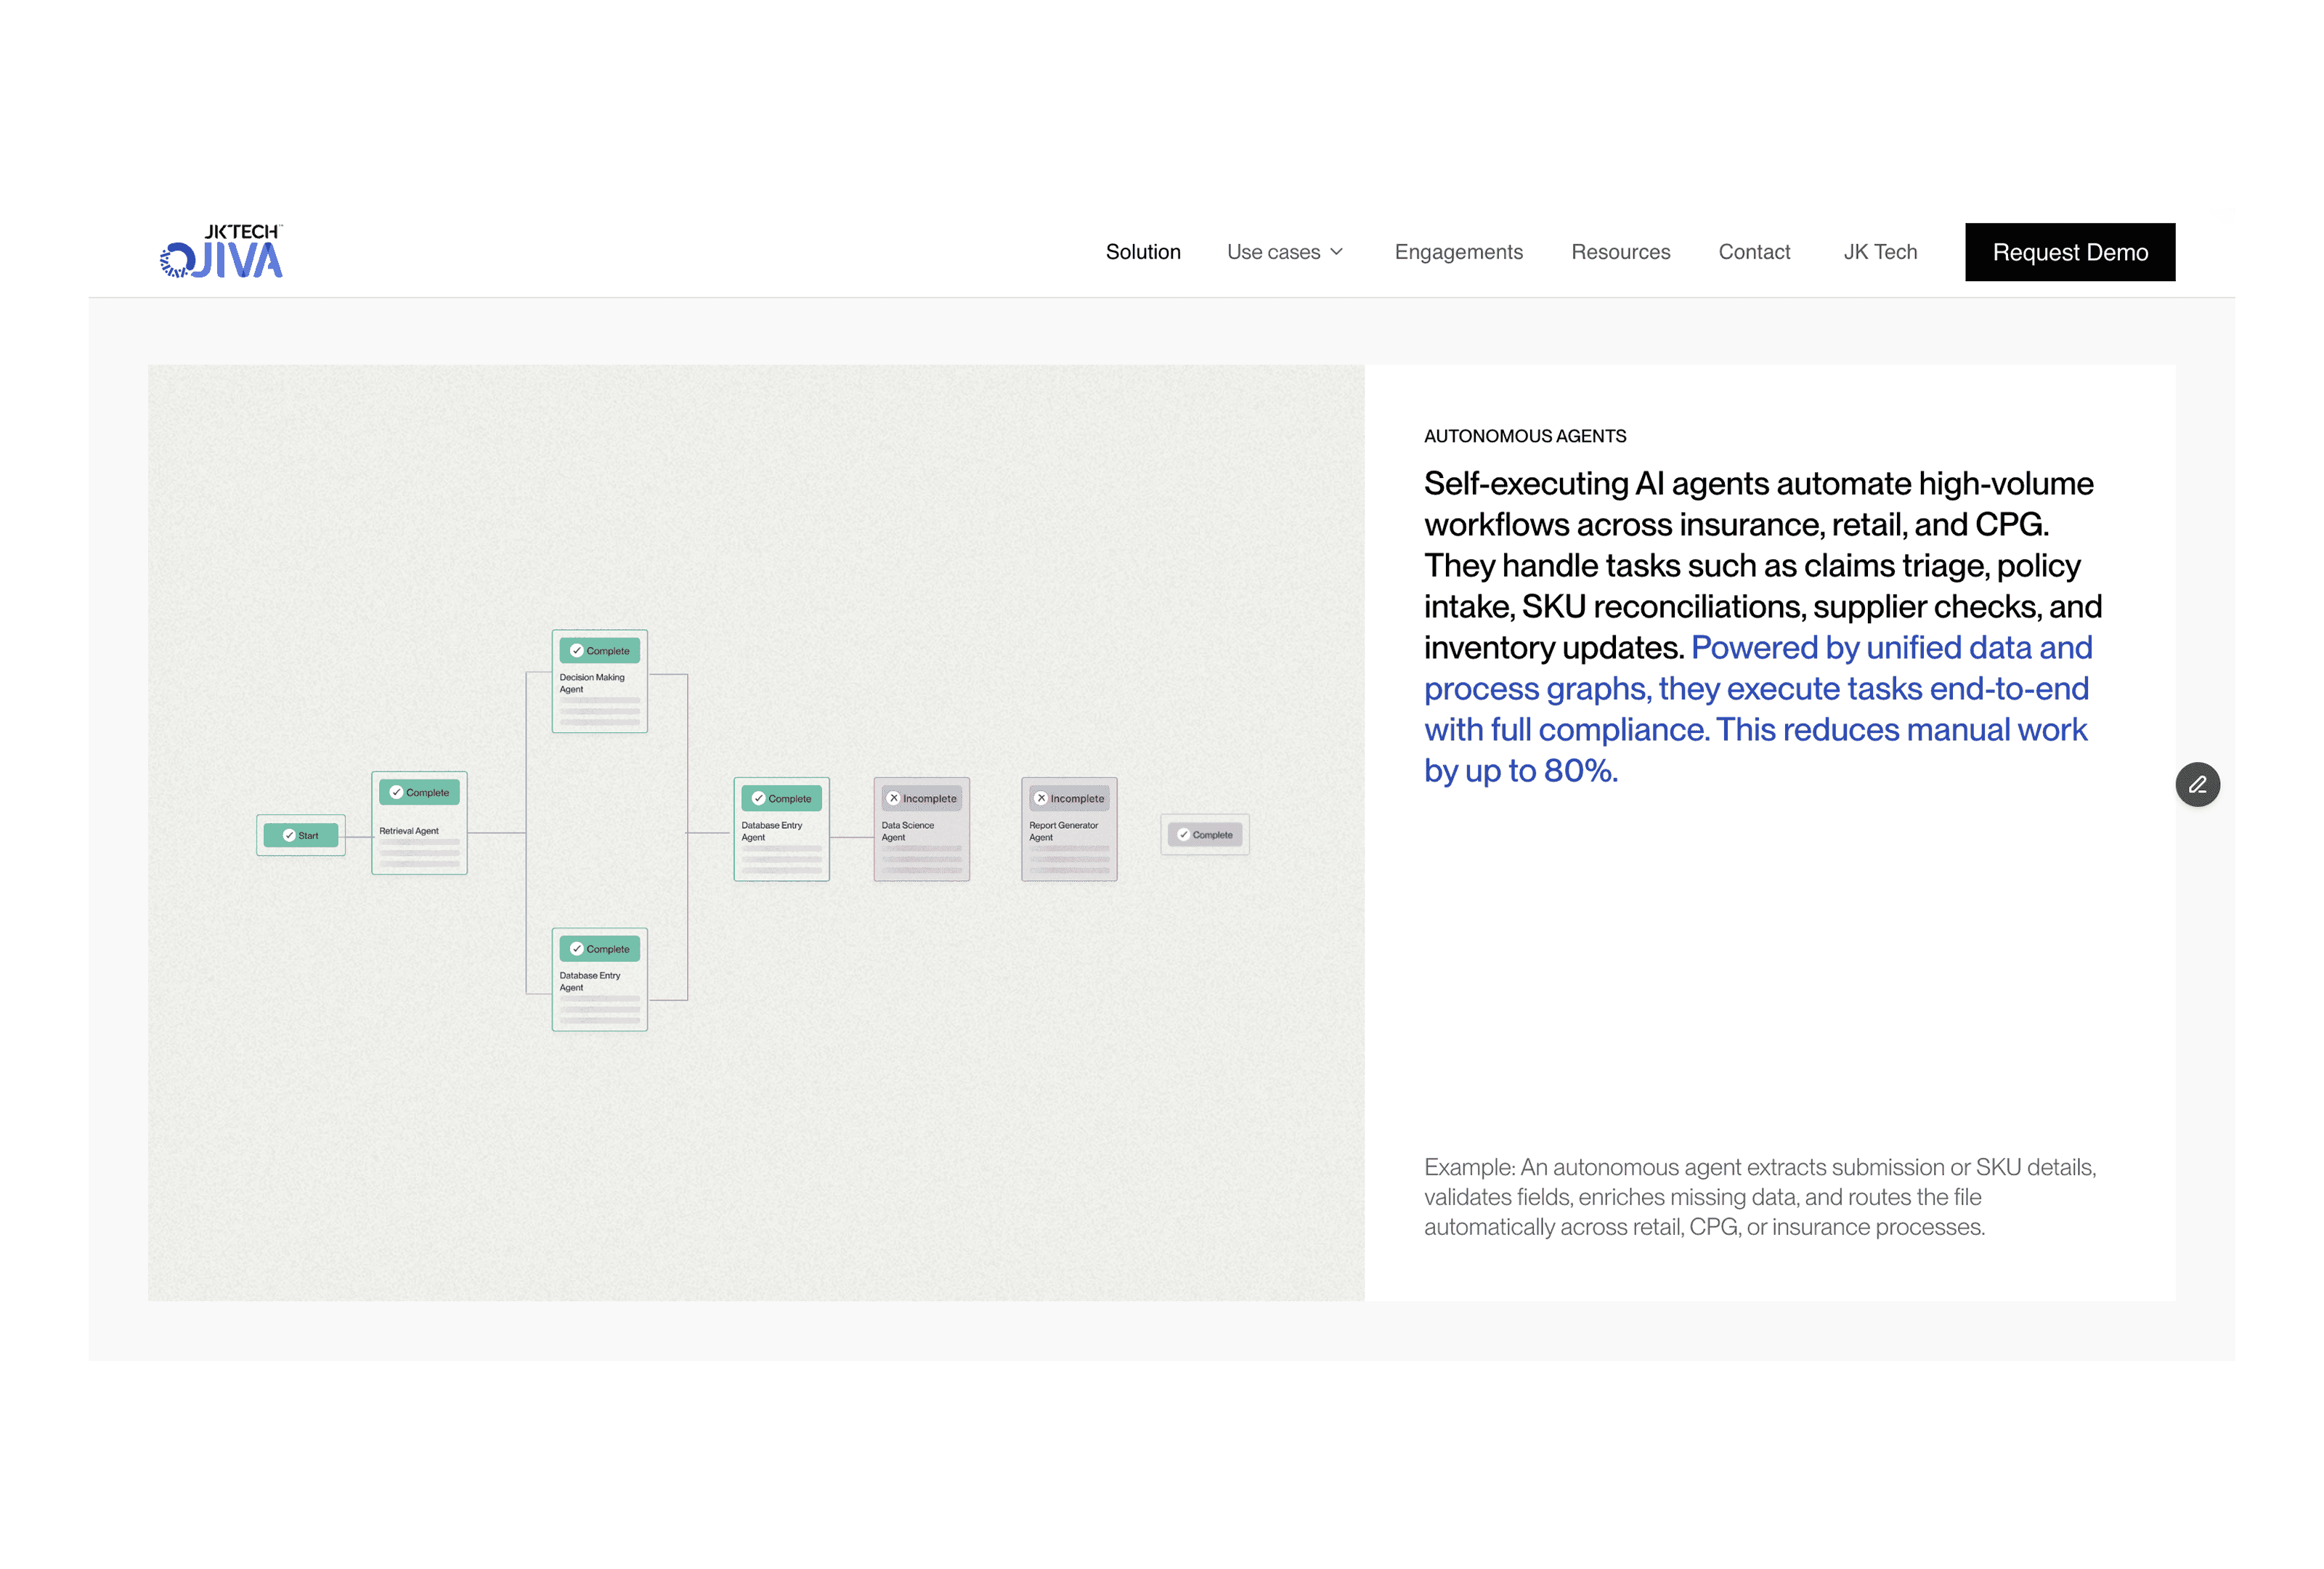
Task: Click the JKTech JIVA logo
Action: click(222, 251)
